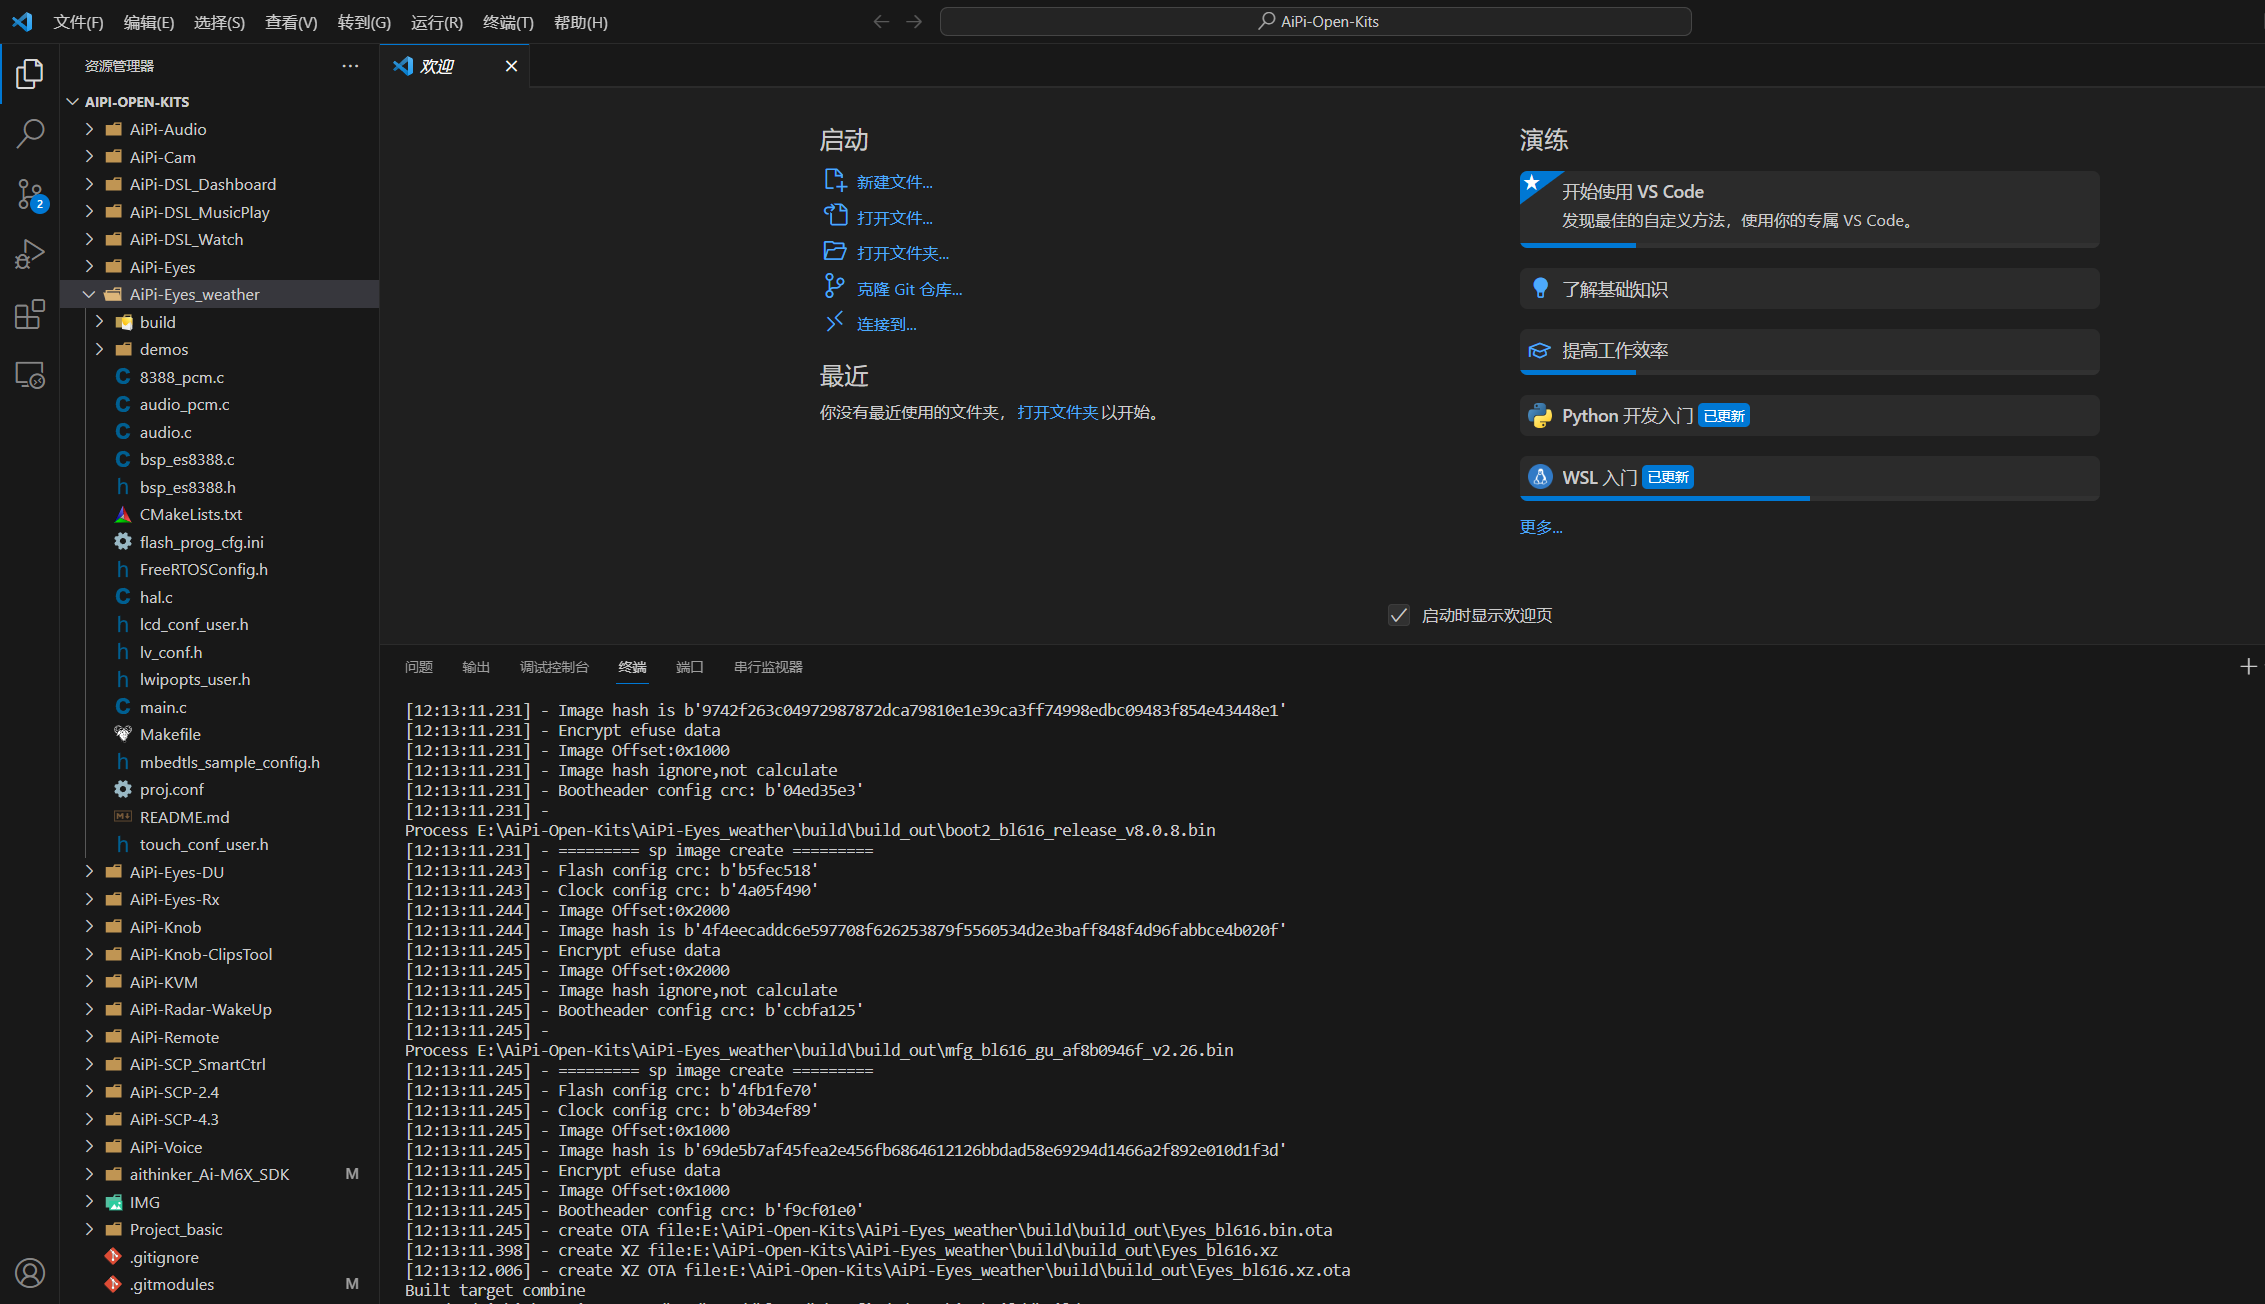Switch to the 端口 panel tab
2265x1304 pixels.
[690, 667]
